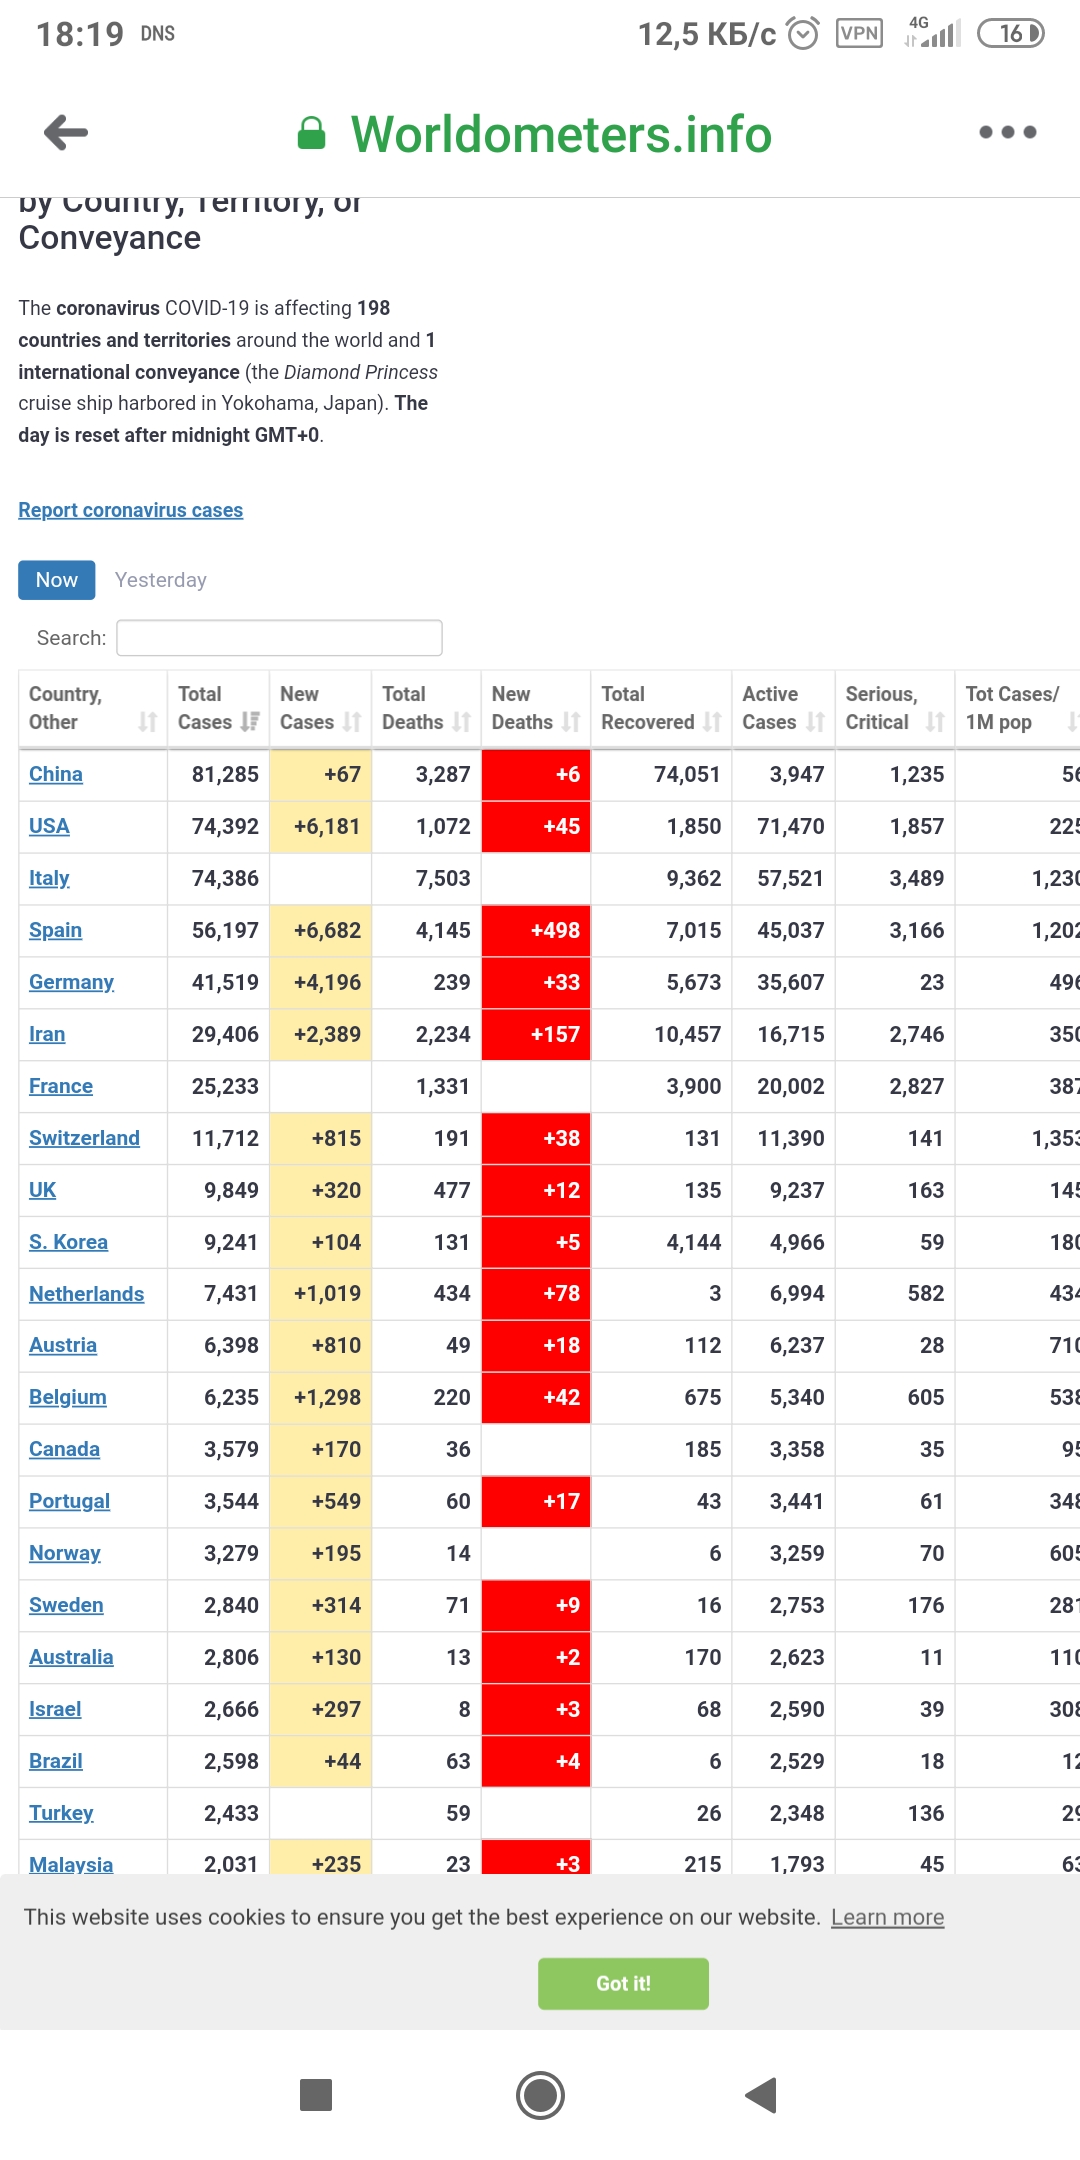Sort by Country, Other sort arrows

tap(148, 721)
